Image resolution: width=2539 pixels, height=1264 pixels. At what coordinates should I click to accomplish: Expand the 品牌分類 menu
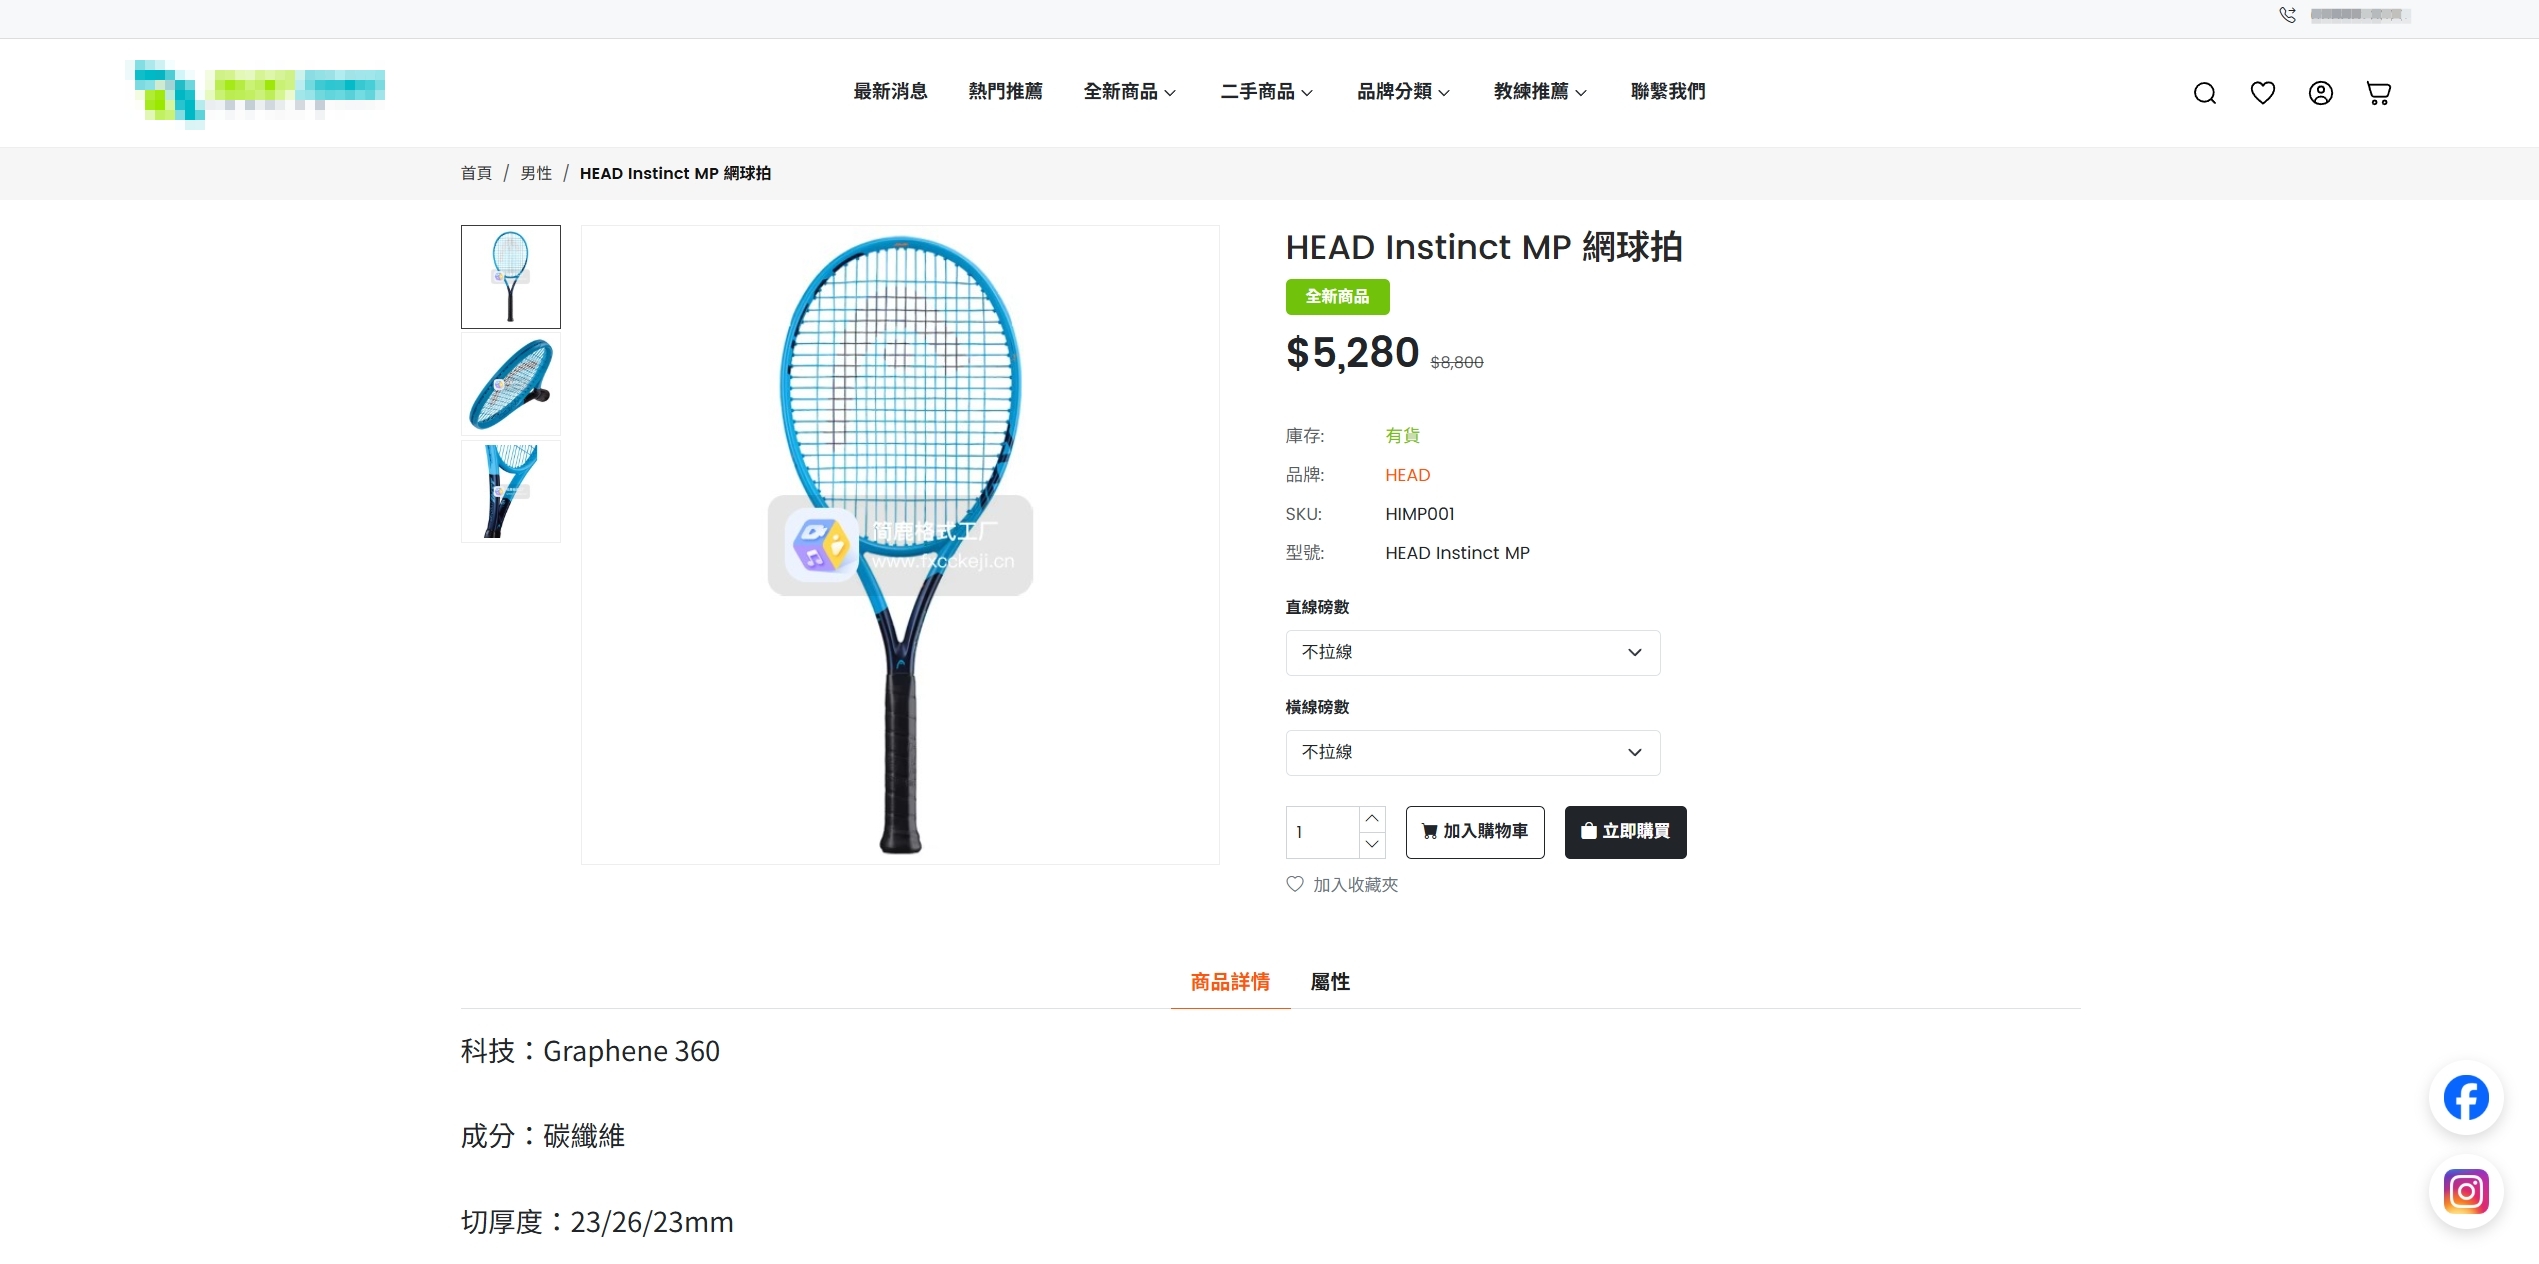click(x=1403, y=92)
